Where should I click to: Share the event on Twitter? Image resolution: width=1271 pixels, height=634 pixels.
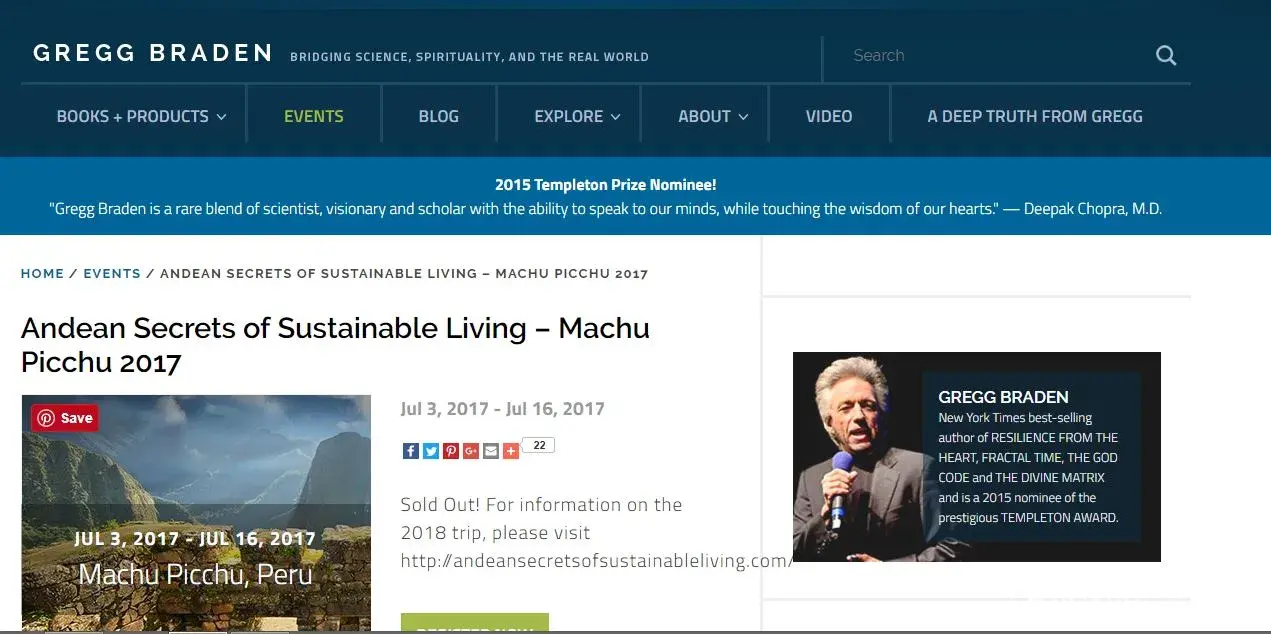tap(431, 451)
